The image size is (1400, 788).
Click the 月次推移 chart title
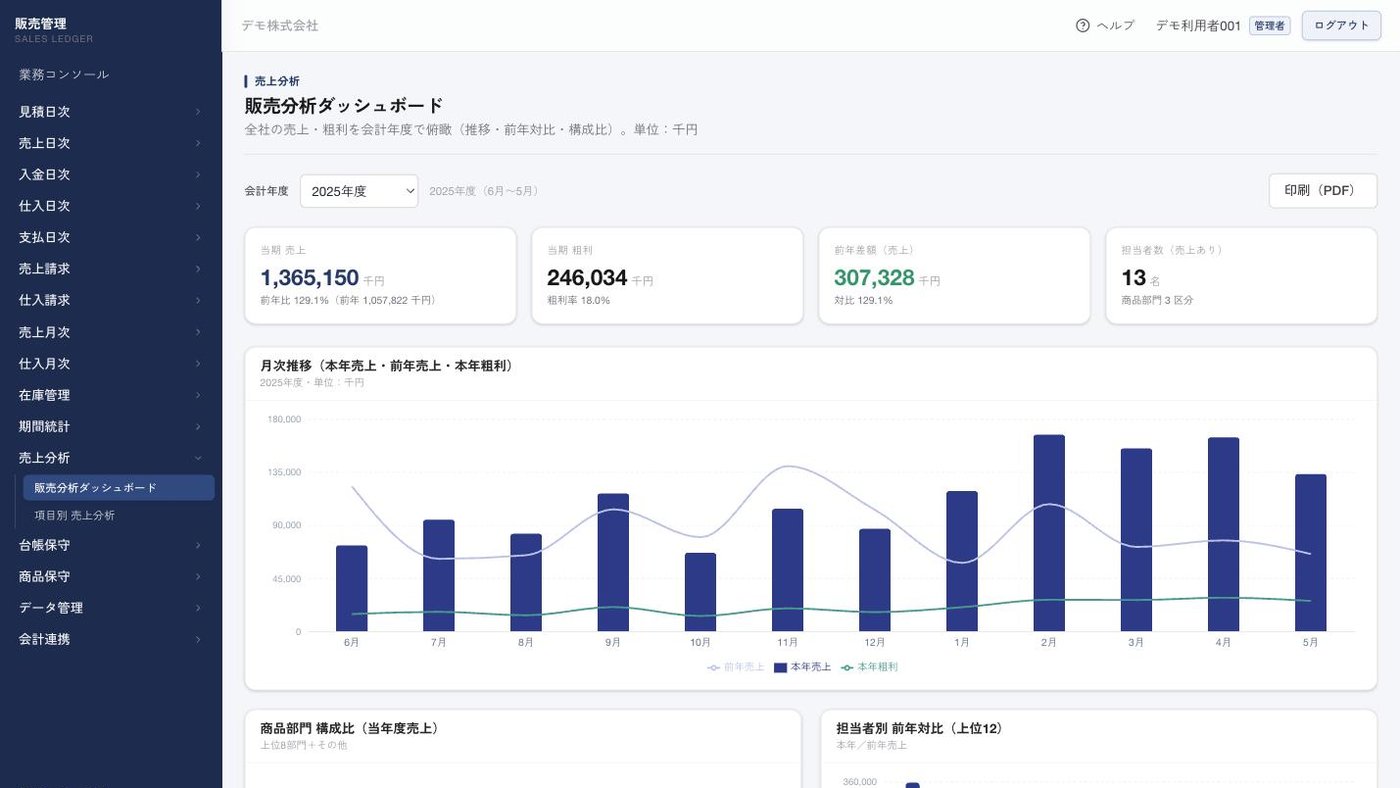click(x=389, y=366)
